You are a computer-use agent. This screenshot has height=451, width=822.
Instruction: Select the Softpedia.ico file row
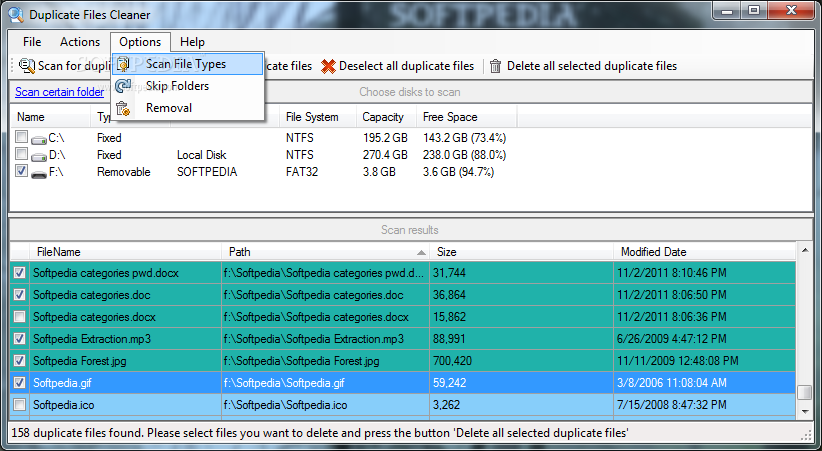403,405
